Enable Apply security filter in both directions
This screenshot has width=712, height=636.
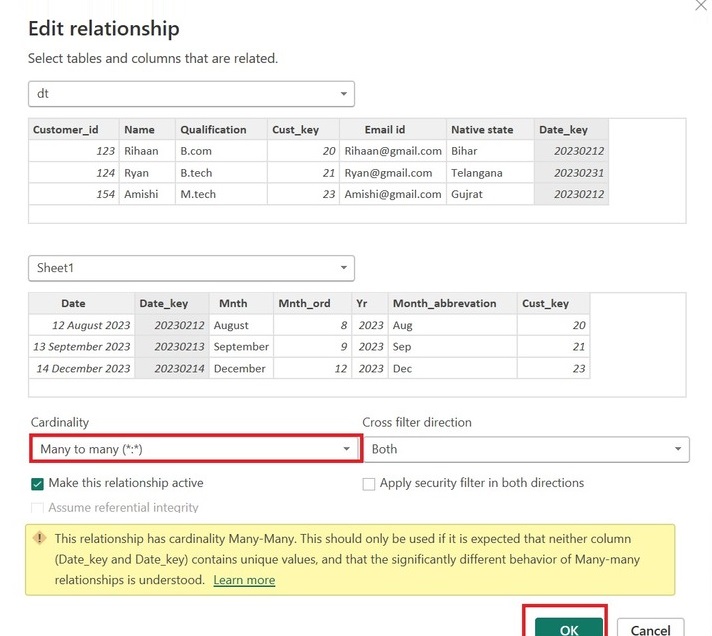tap(369, 484)
